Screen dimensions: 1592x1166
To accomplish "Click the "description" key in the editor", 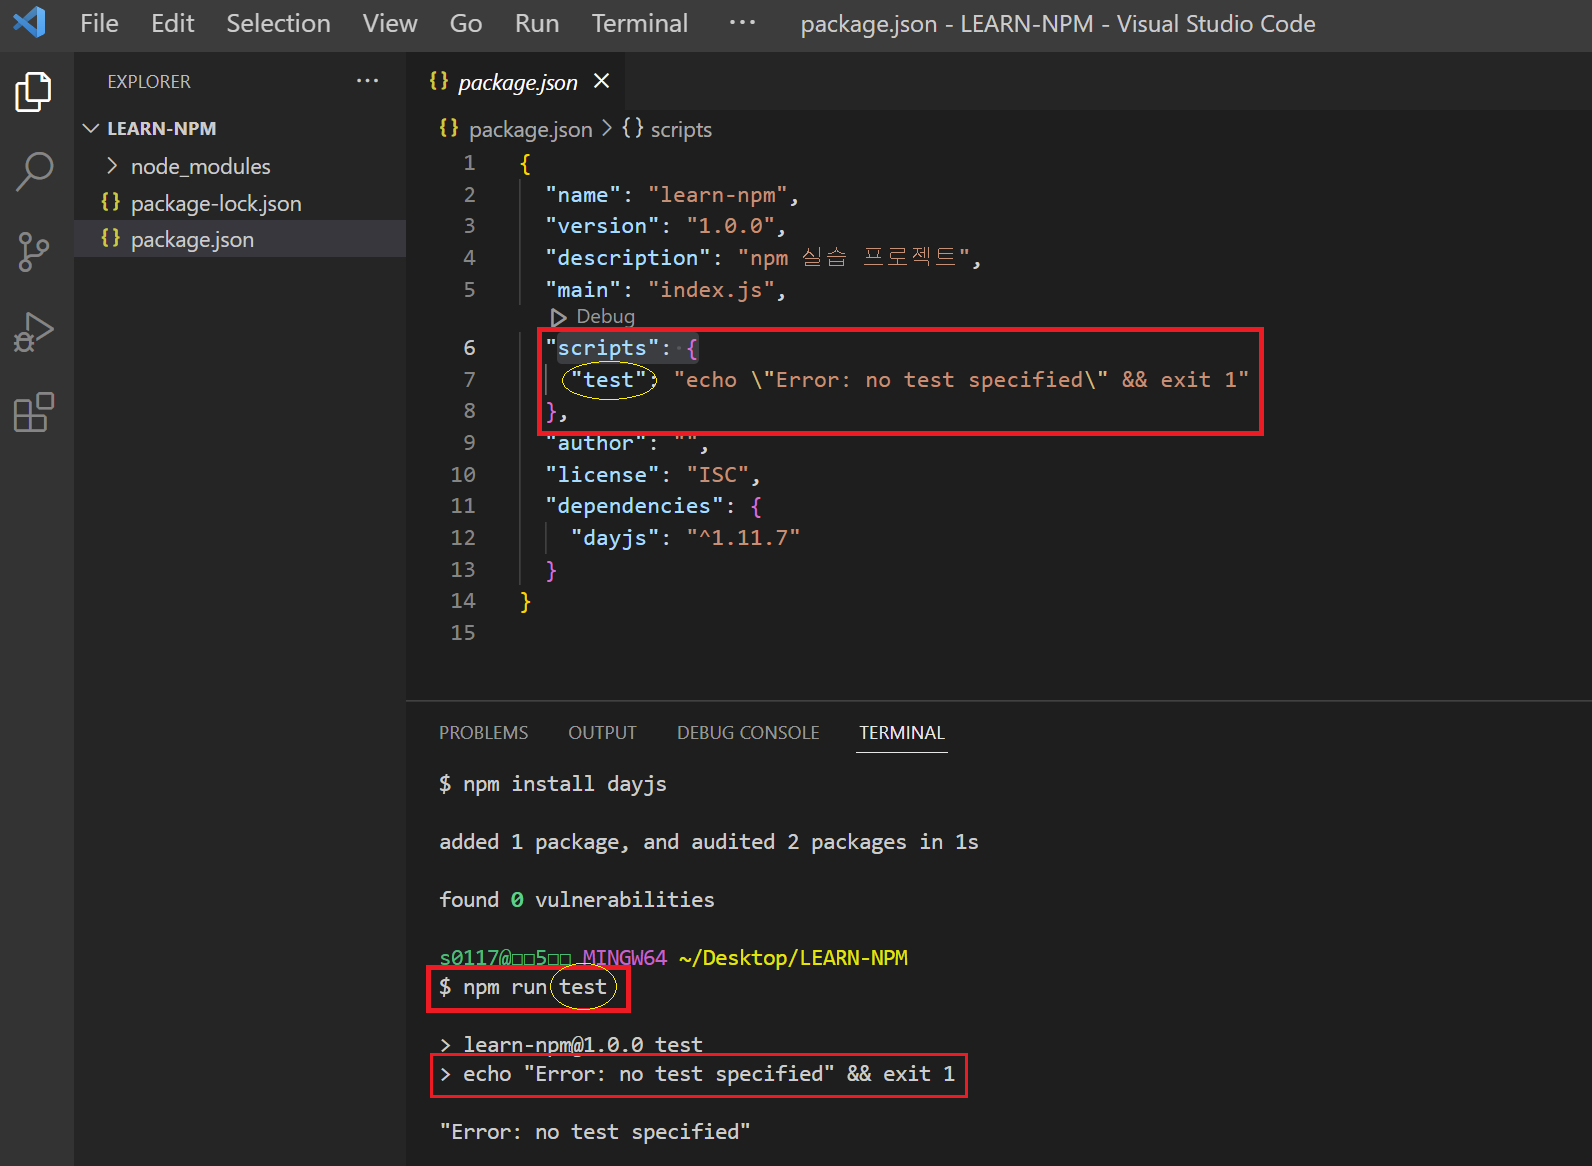I will (627, 257).
